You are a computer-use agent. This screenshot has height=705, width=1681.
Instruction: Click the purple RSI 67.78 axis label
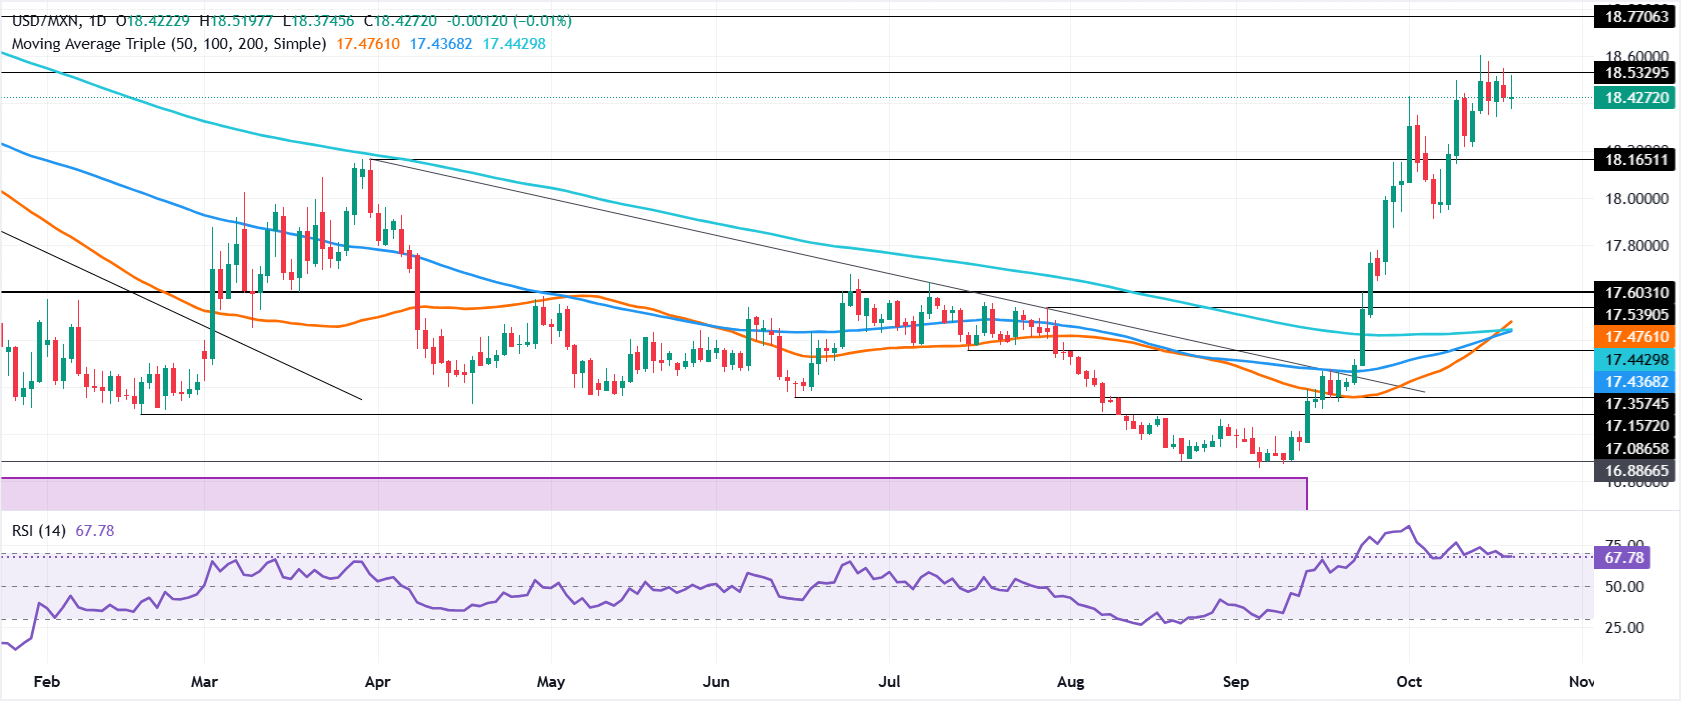(1624, 558)
